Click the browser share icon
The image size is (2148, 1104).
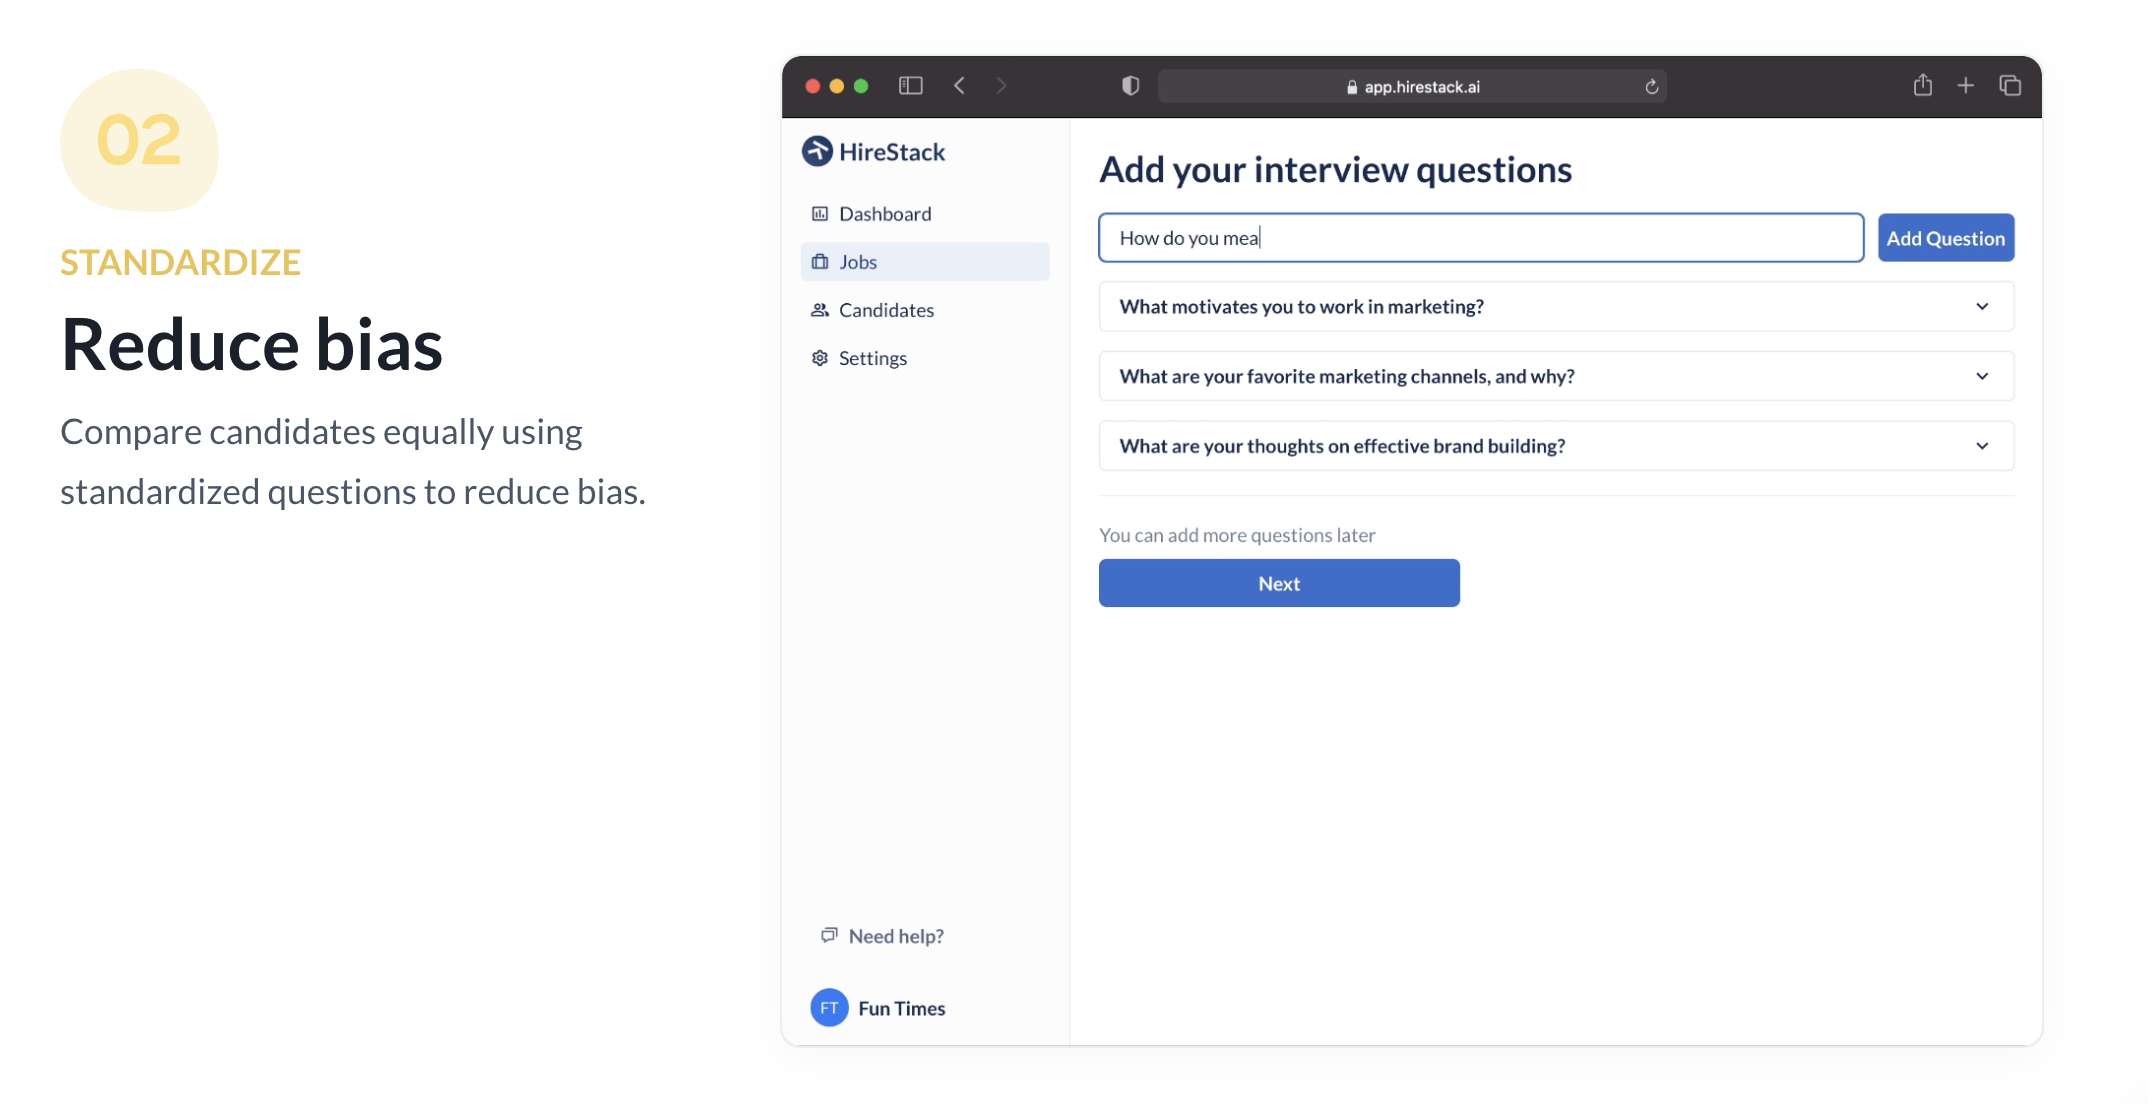(x=1922, y=86)
